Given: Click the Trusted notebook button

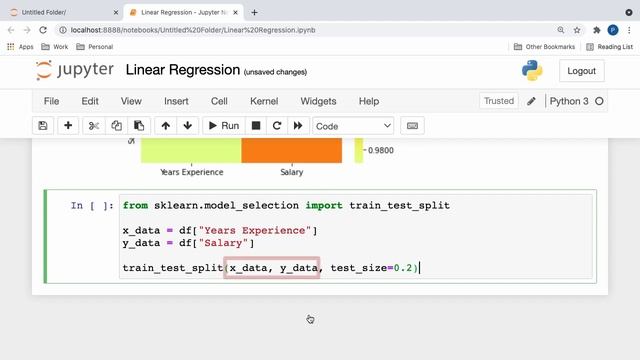Looking at the screenshot, I should [x=499, y=101].
